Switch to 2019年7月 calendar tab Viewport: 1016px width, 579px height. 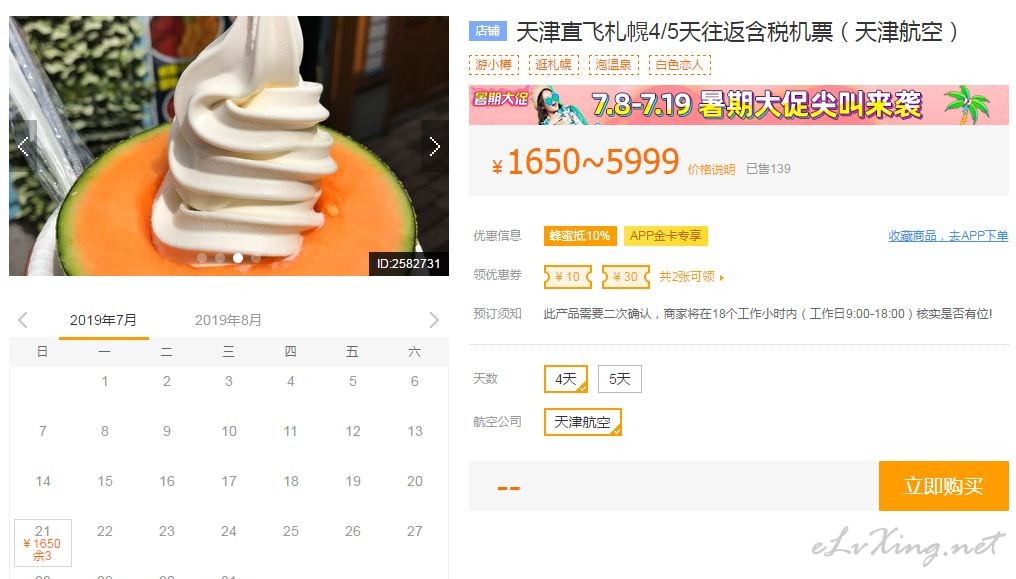[x=104, y=320]
